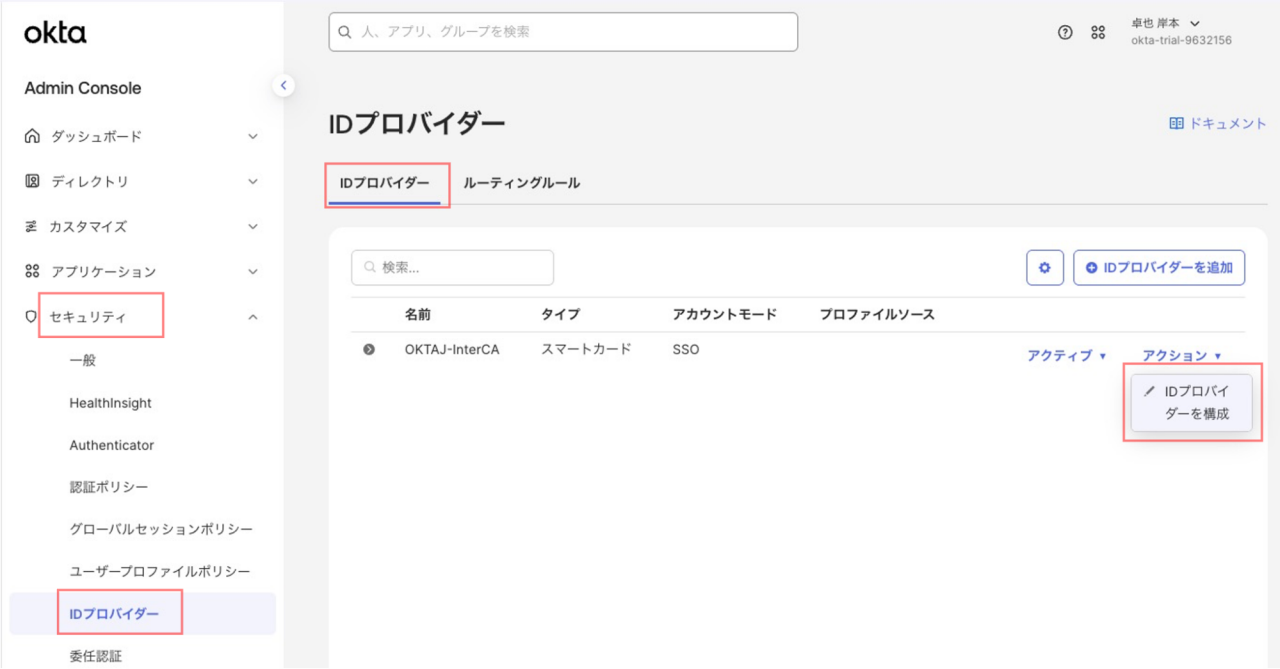Click the セキュリティ shield icon
This screenshot has height=669, width=1280.
pyautogui.click(x=31, y=317)
